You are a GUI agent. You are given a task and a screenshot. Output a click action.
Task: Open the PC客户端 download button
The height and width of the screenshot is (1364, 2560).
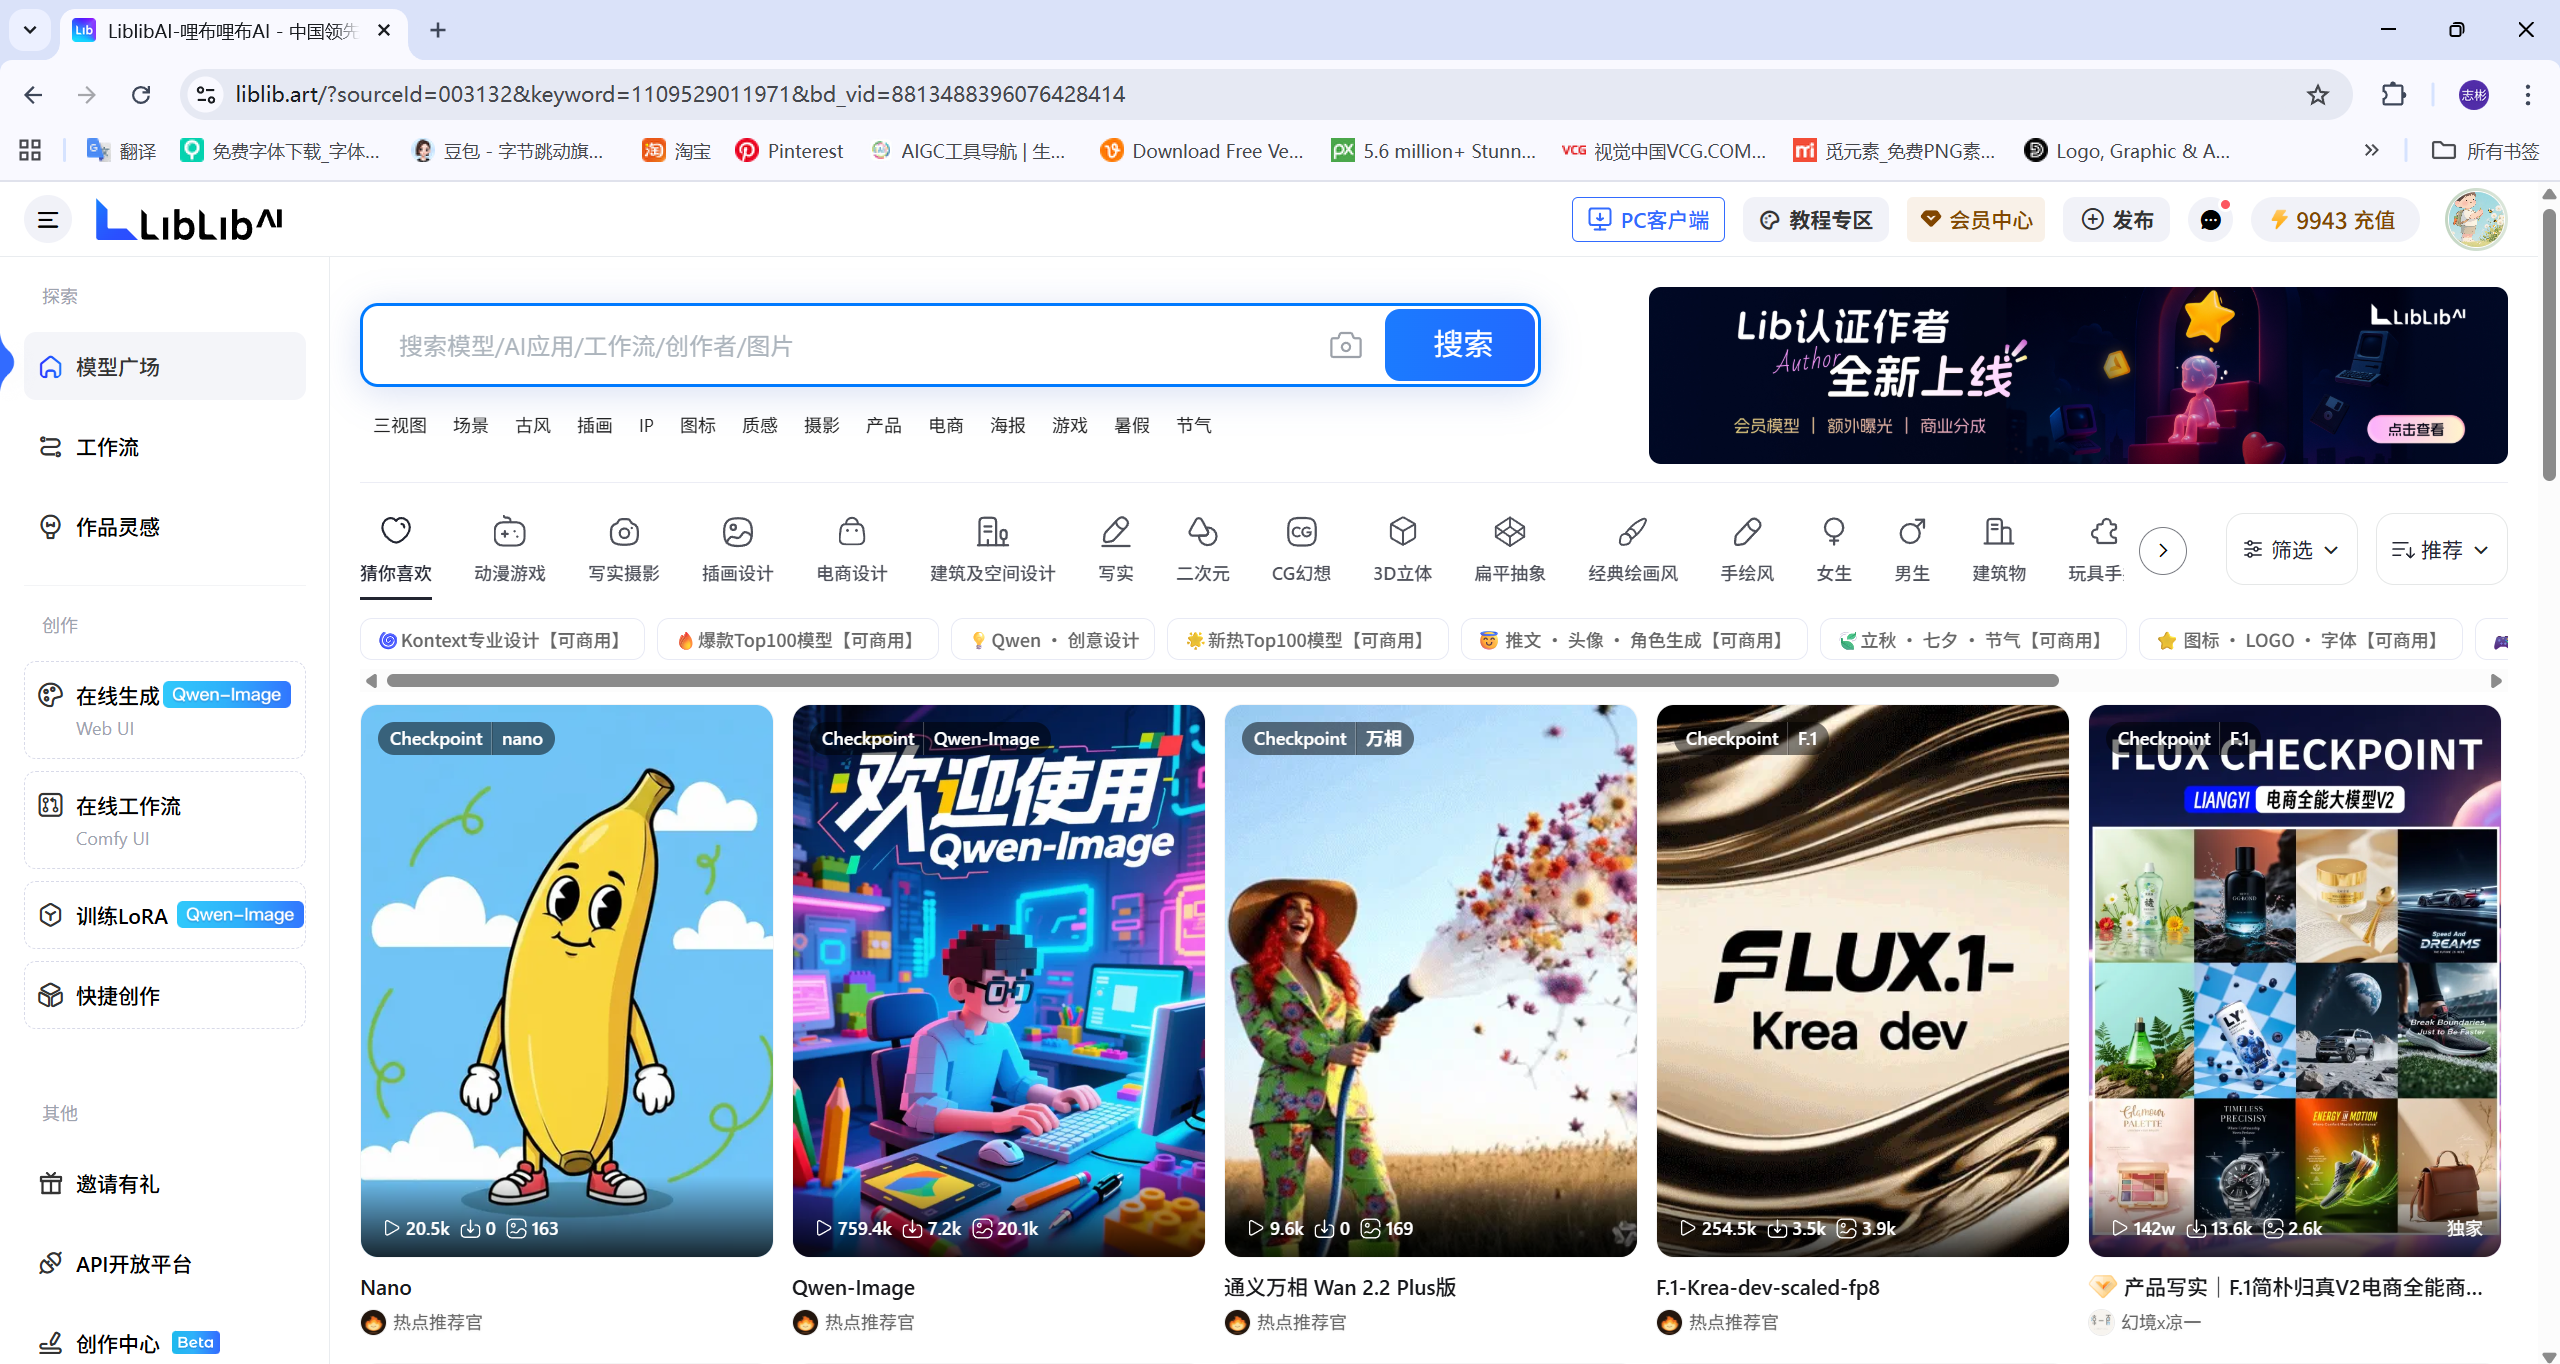[x=1647, y=220]
